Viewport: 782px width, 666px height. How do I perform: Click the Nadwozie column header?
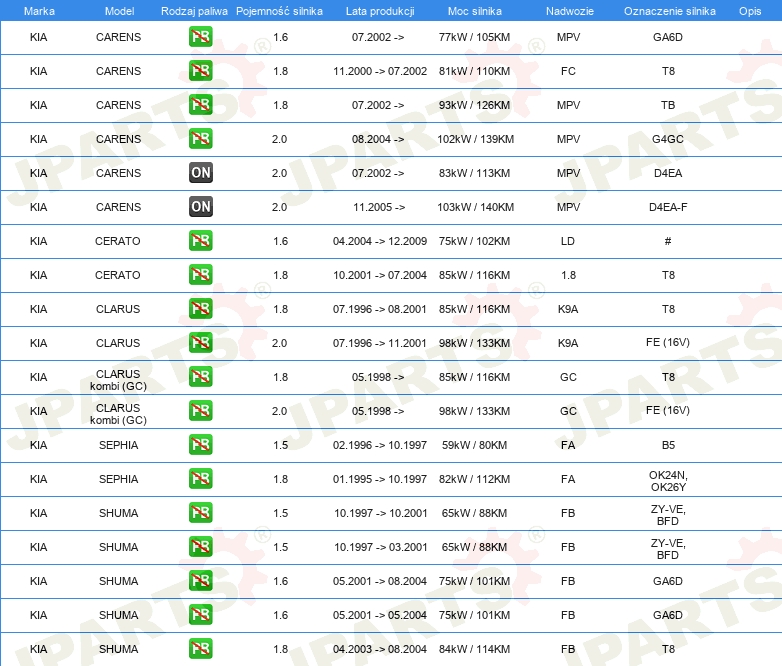click(x=570, y=11)
